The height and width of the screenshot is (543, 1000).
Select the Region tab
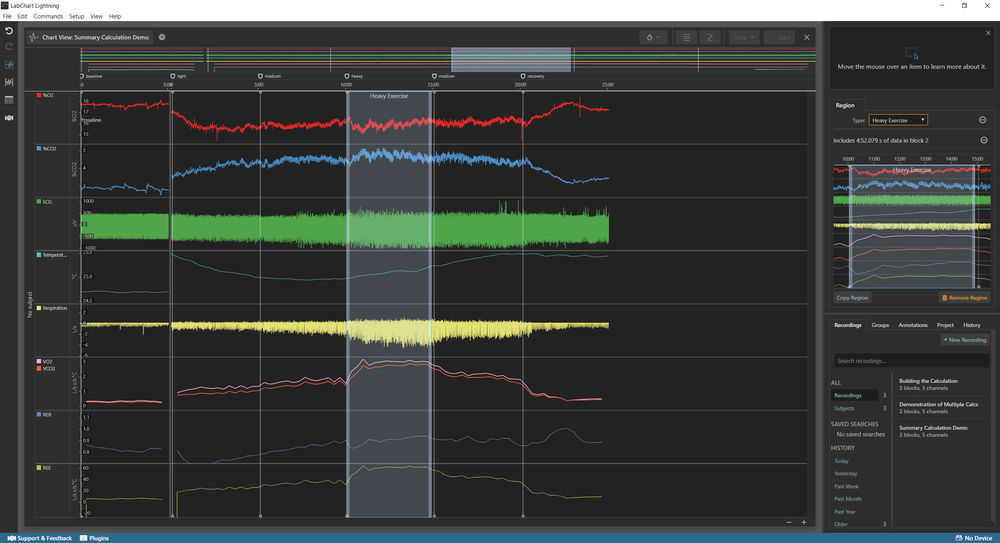point(845,105)
